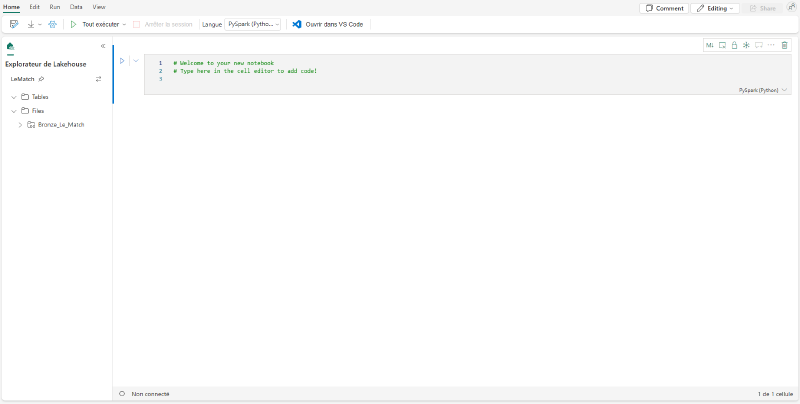The height and width of the screenshot is (404, 800).
Task: Click the Arrêter la session stop button
Action: [x=162, y=24]
